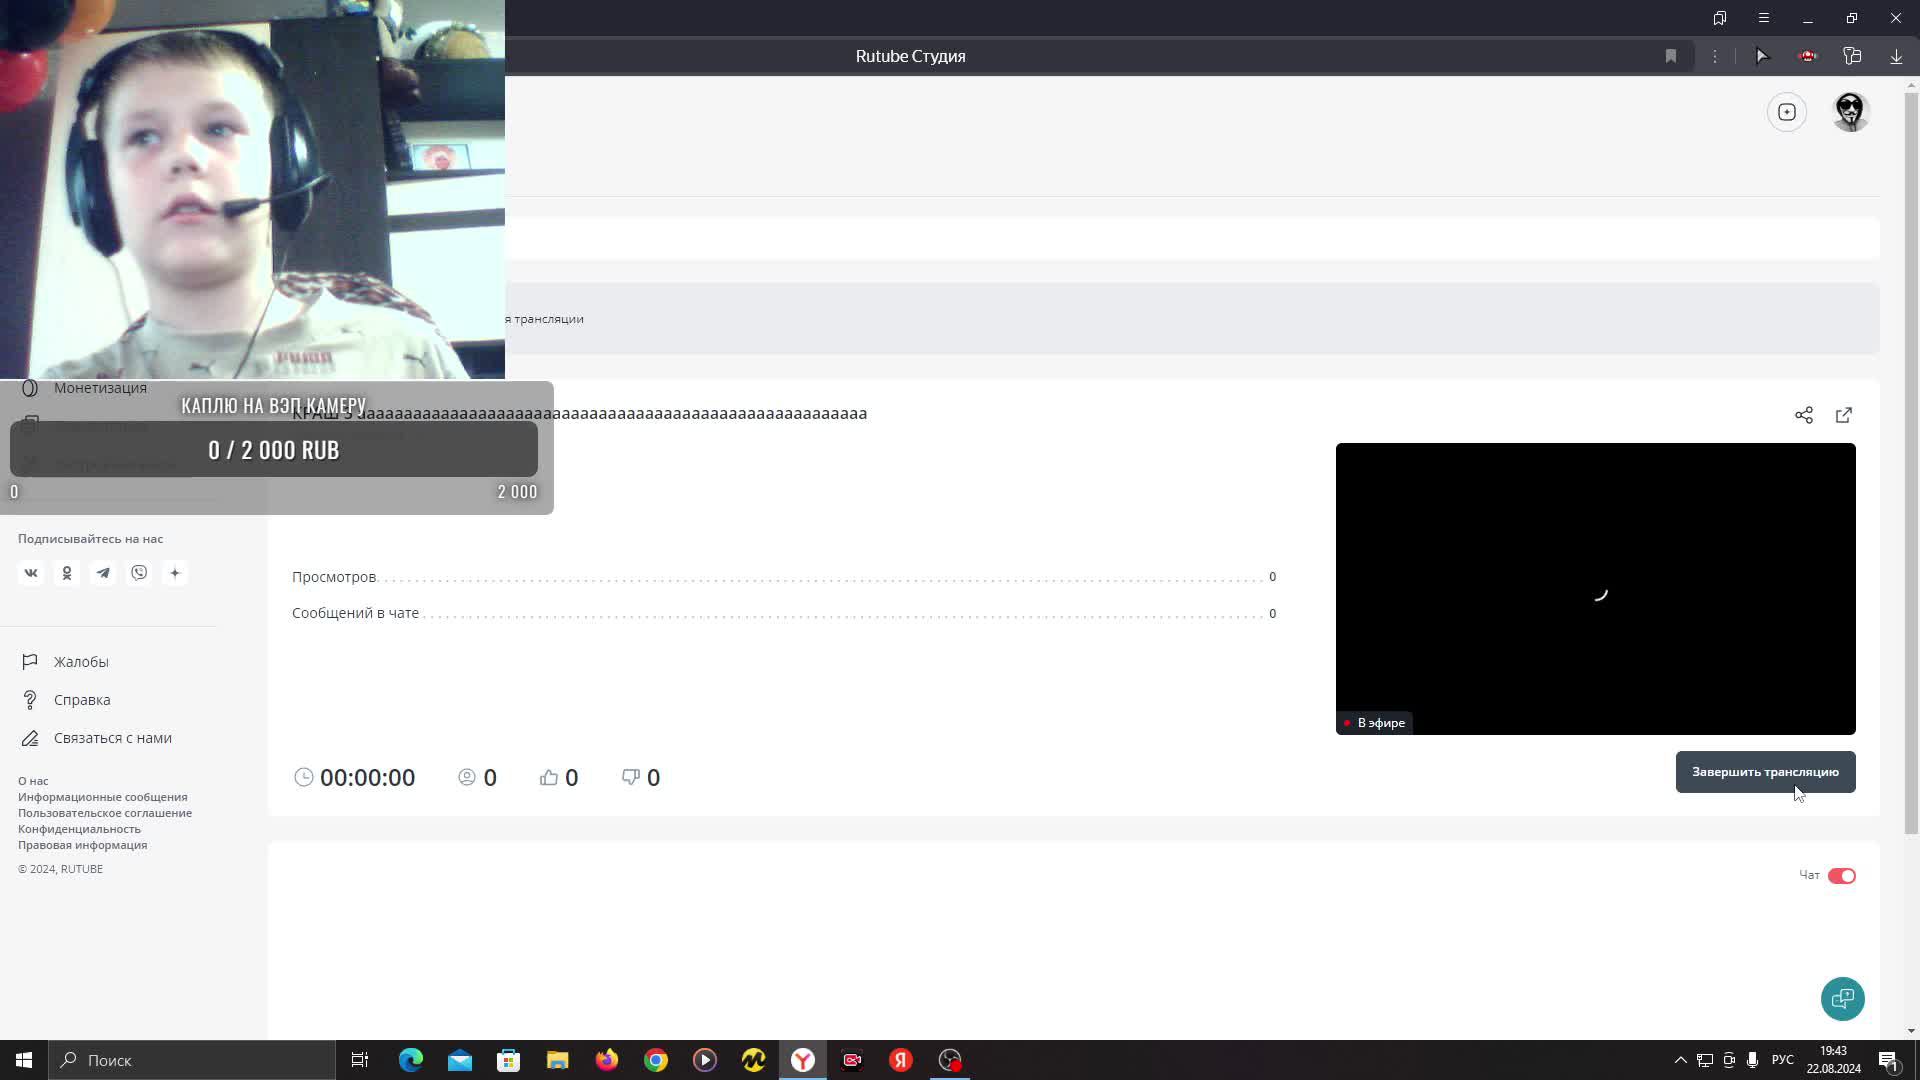Click the play-arrow extension icon
The width and height of the screenshot is (1920, 1080).
point(1762,56)
